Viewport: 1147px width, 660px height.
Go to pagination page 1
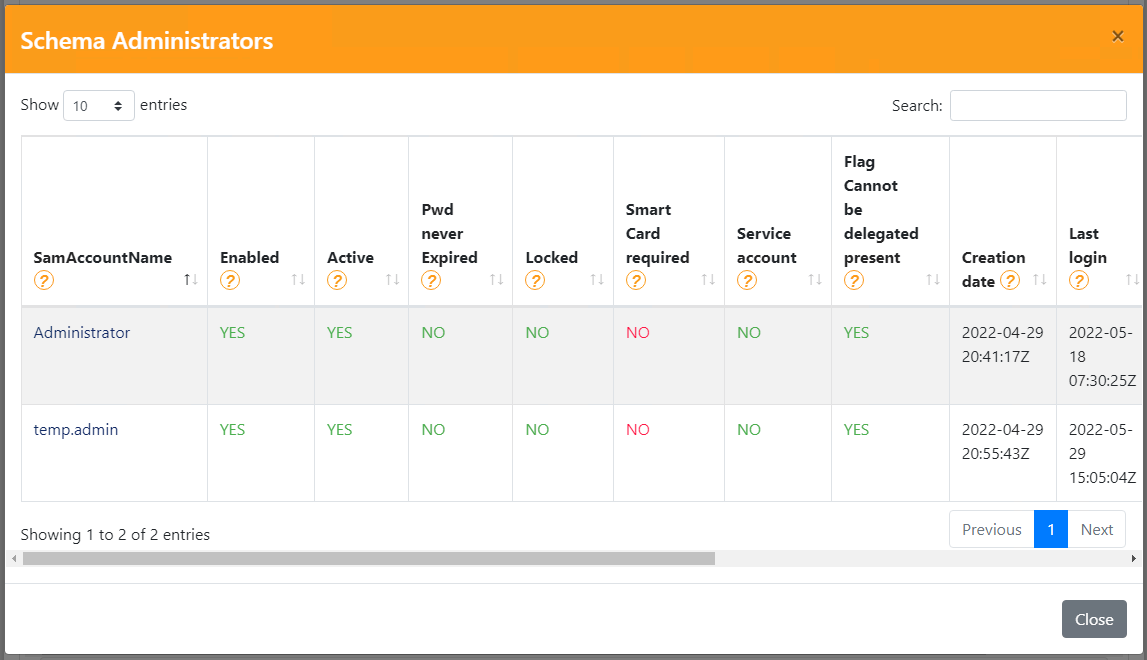(x=1051, y=530)
